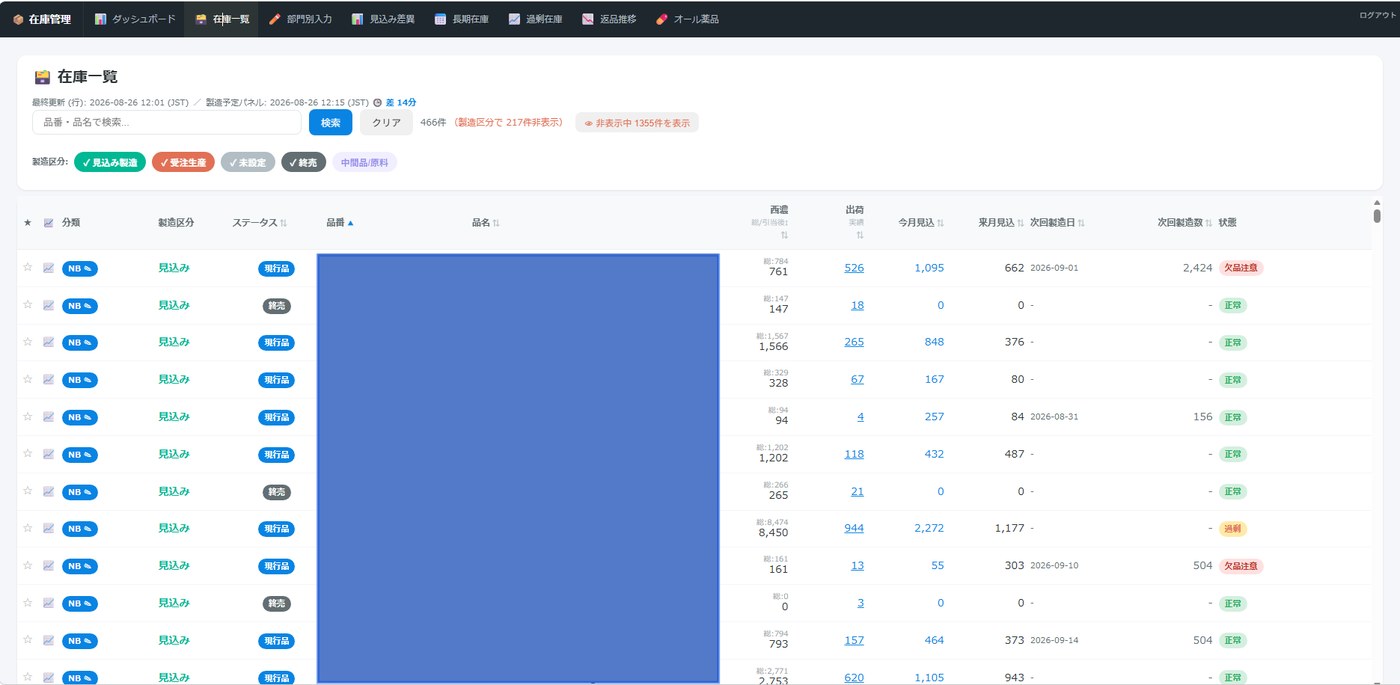Open the 過剰在庫 tab
The image size is (1400, 685).
[535, 19]
